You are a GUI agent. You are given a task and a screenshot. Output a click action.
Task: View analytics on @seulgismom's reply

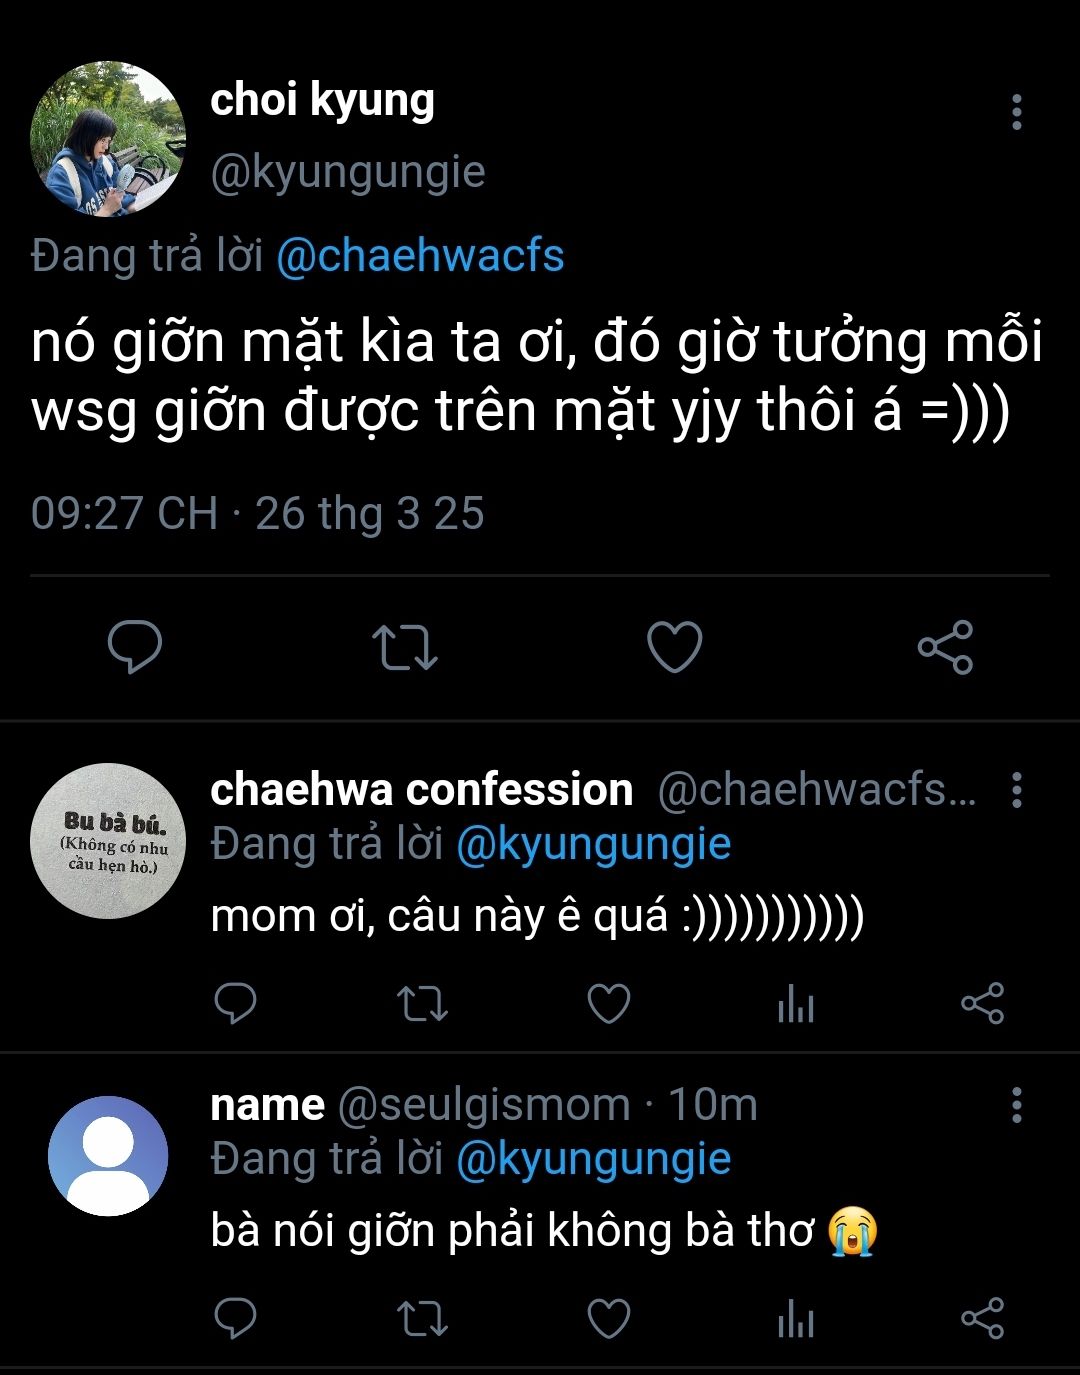point(796,1319)
